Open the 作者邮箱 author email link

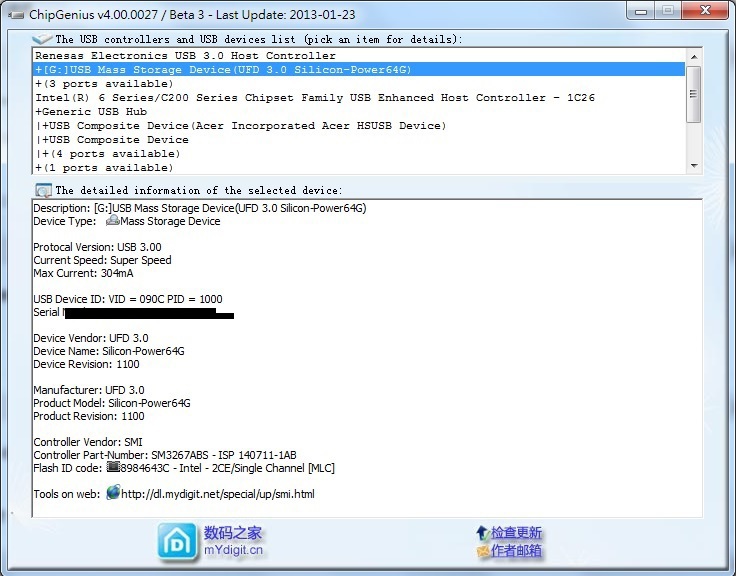point(516,551)
